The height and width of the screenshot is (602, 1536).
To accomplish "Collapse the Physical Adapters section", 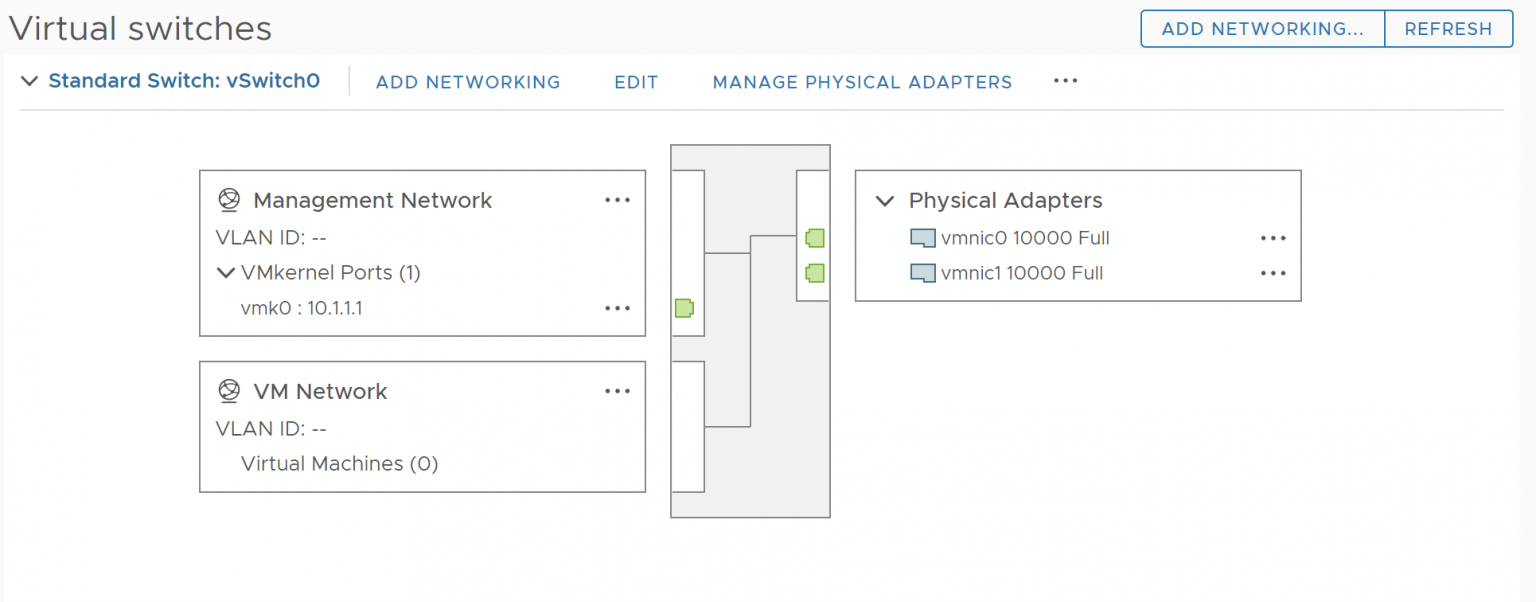I will [884, 200].
